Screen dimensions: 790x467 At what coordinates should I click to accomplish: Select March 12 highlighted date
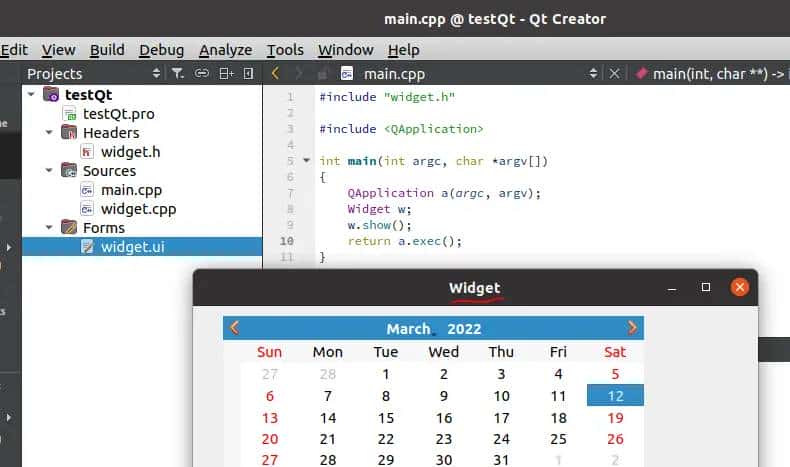tap(615, 395)
